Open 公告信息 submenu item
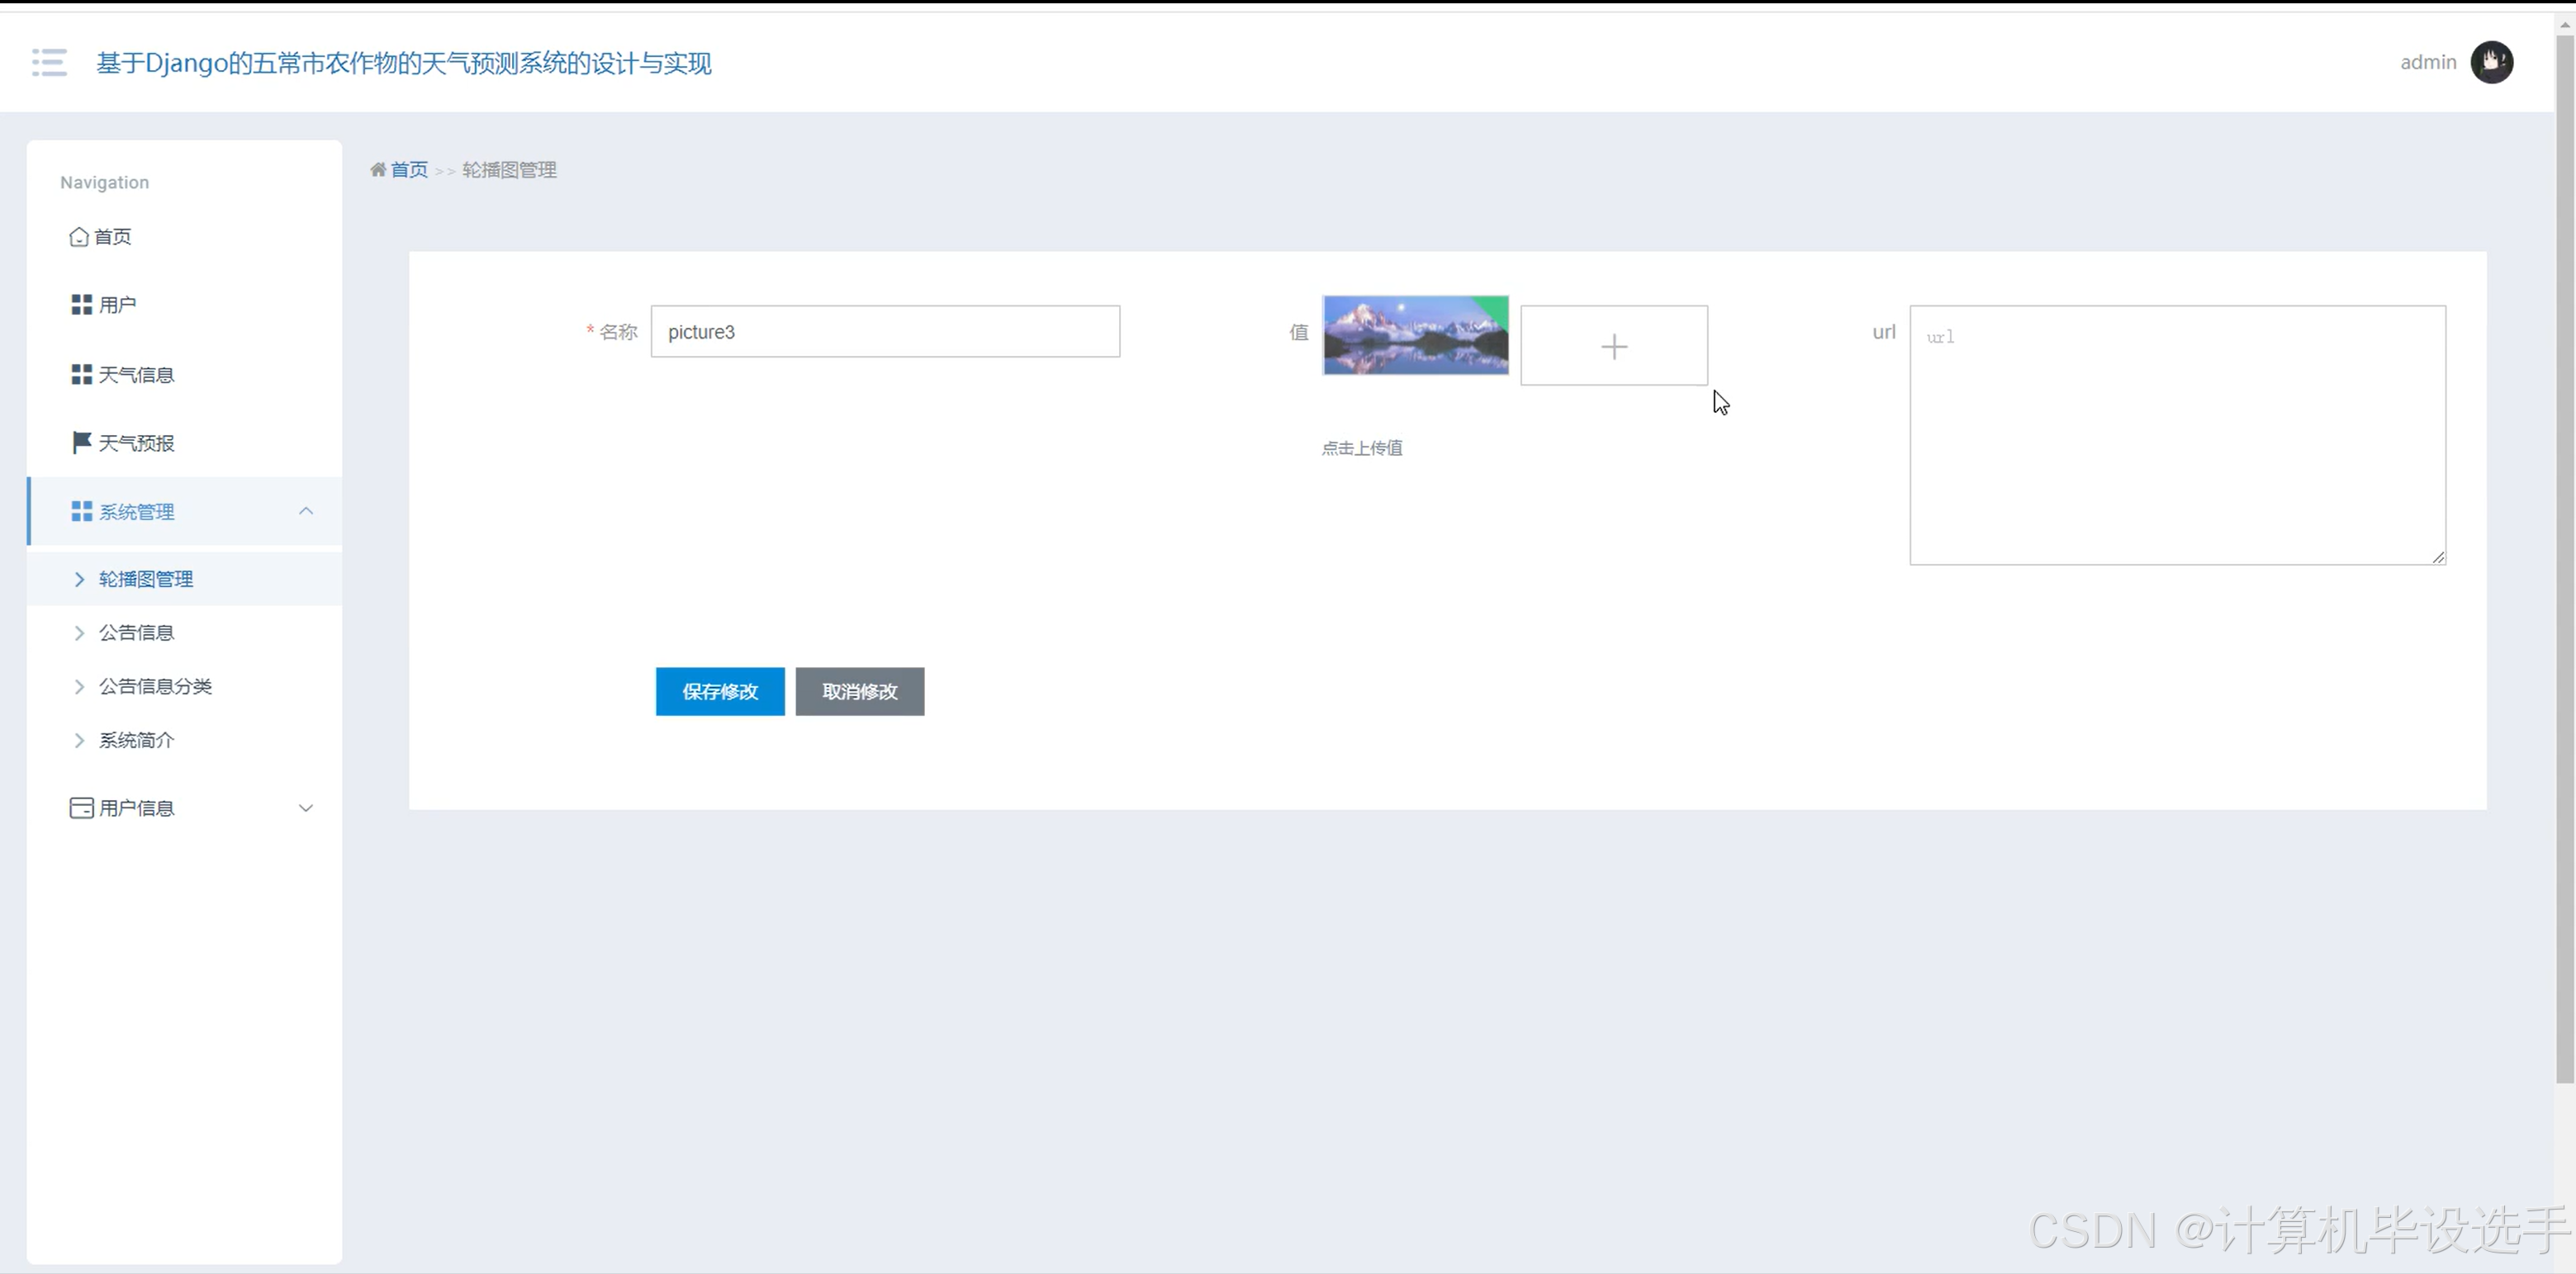The width and height of the screenshot is (2576, 1274). tap(136, 633)
